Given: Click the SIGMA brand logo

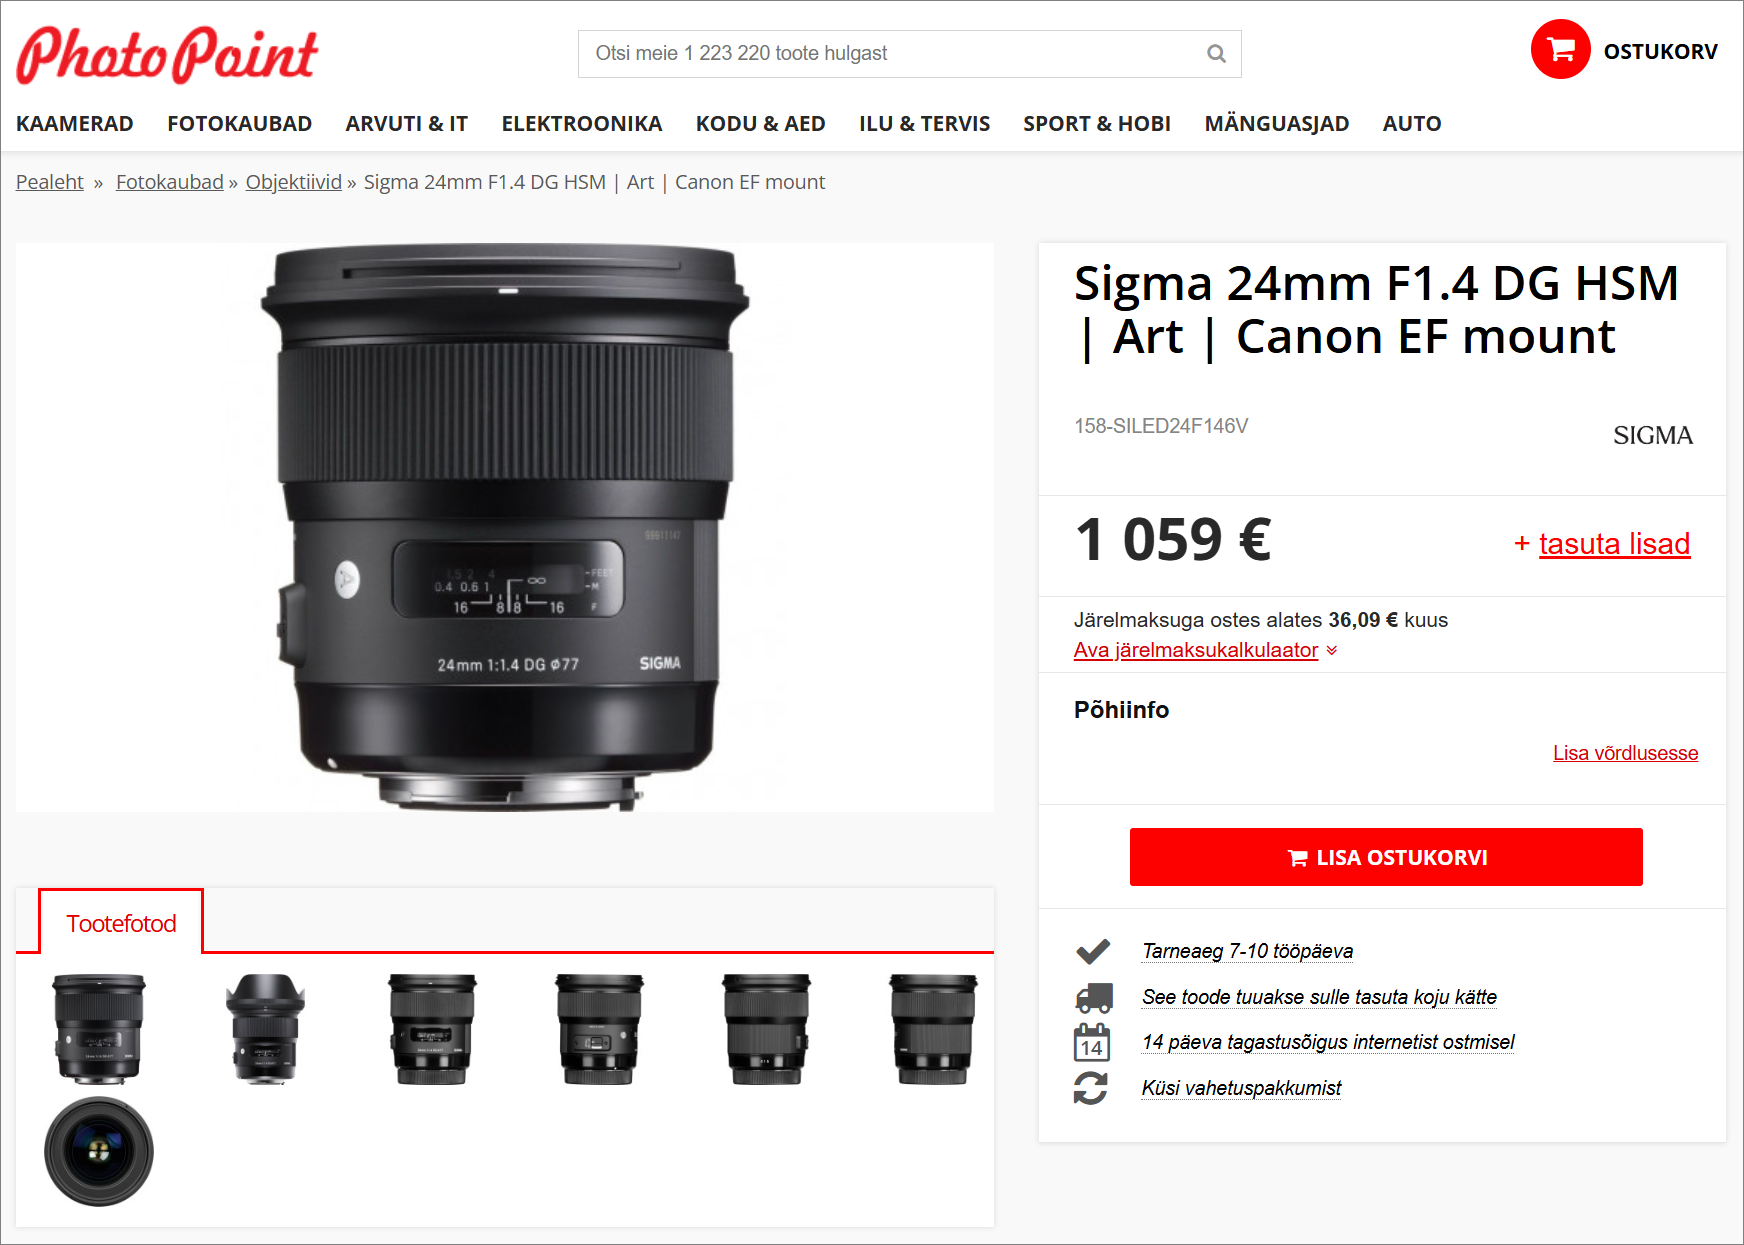Looking at the screenshot, I should click(1652, 435).
